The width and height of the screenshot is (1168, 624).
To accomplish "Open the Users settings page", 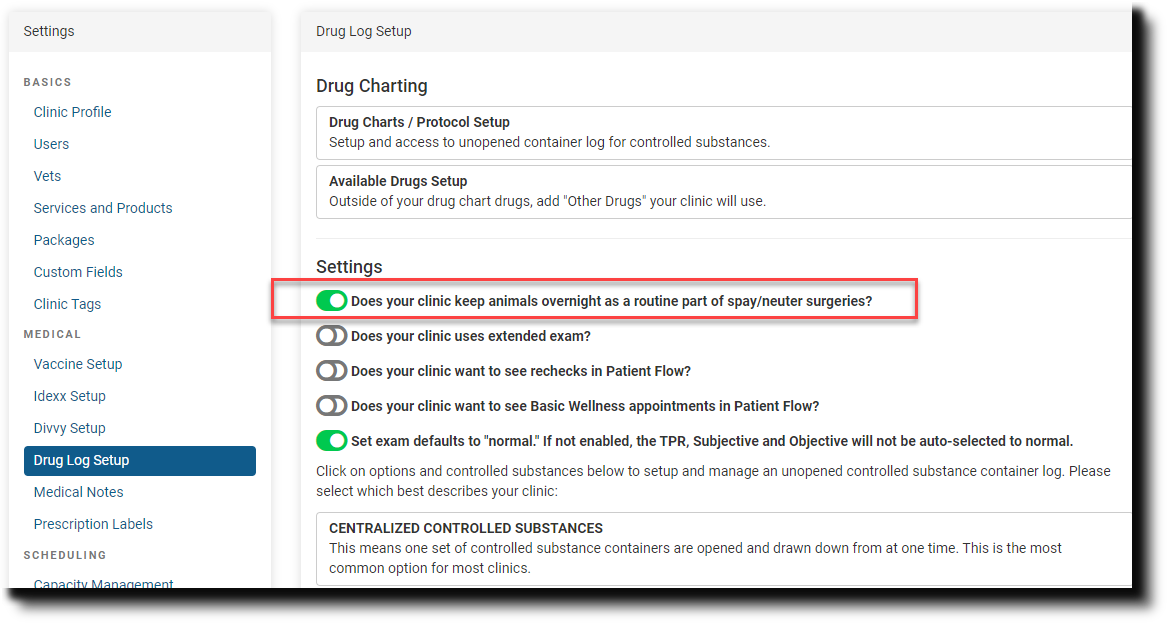I will click(51, 144).
